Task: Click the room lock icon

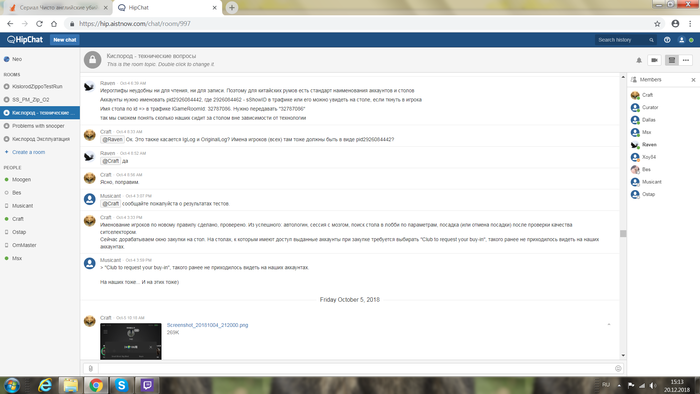Action: [x=92, y=60]
